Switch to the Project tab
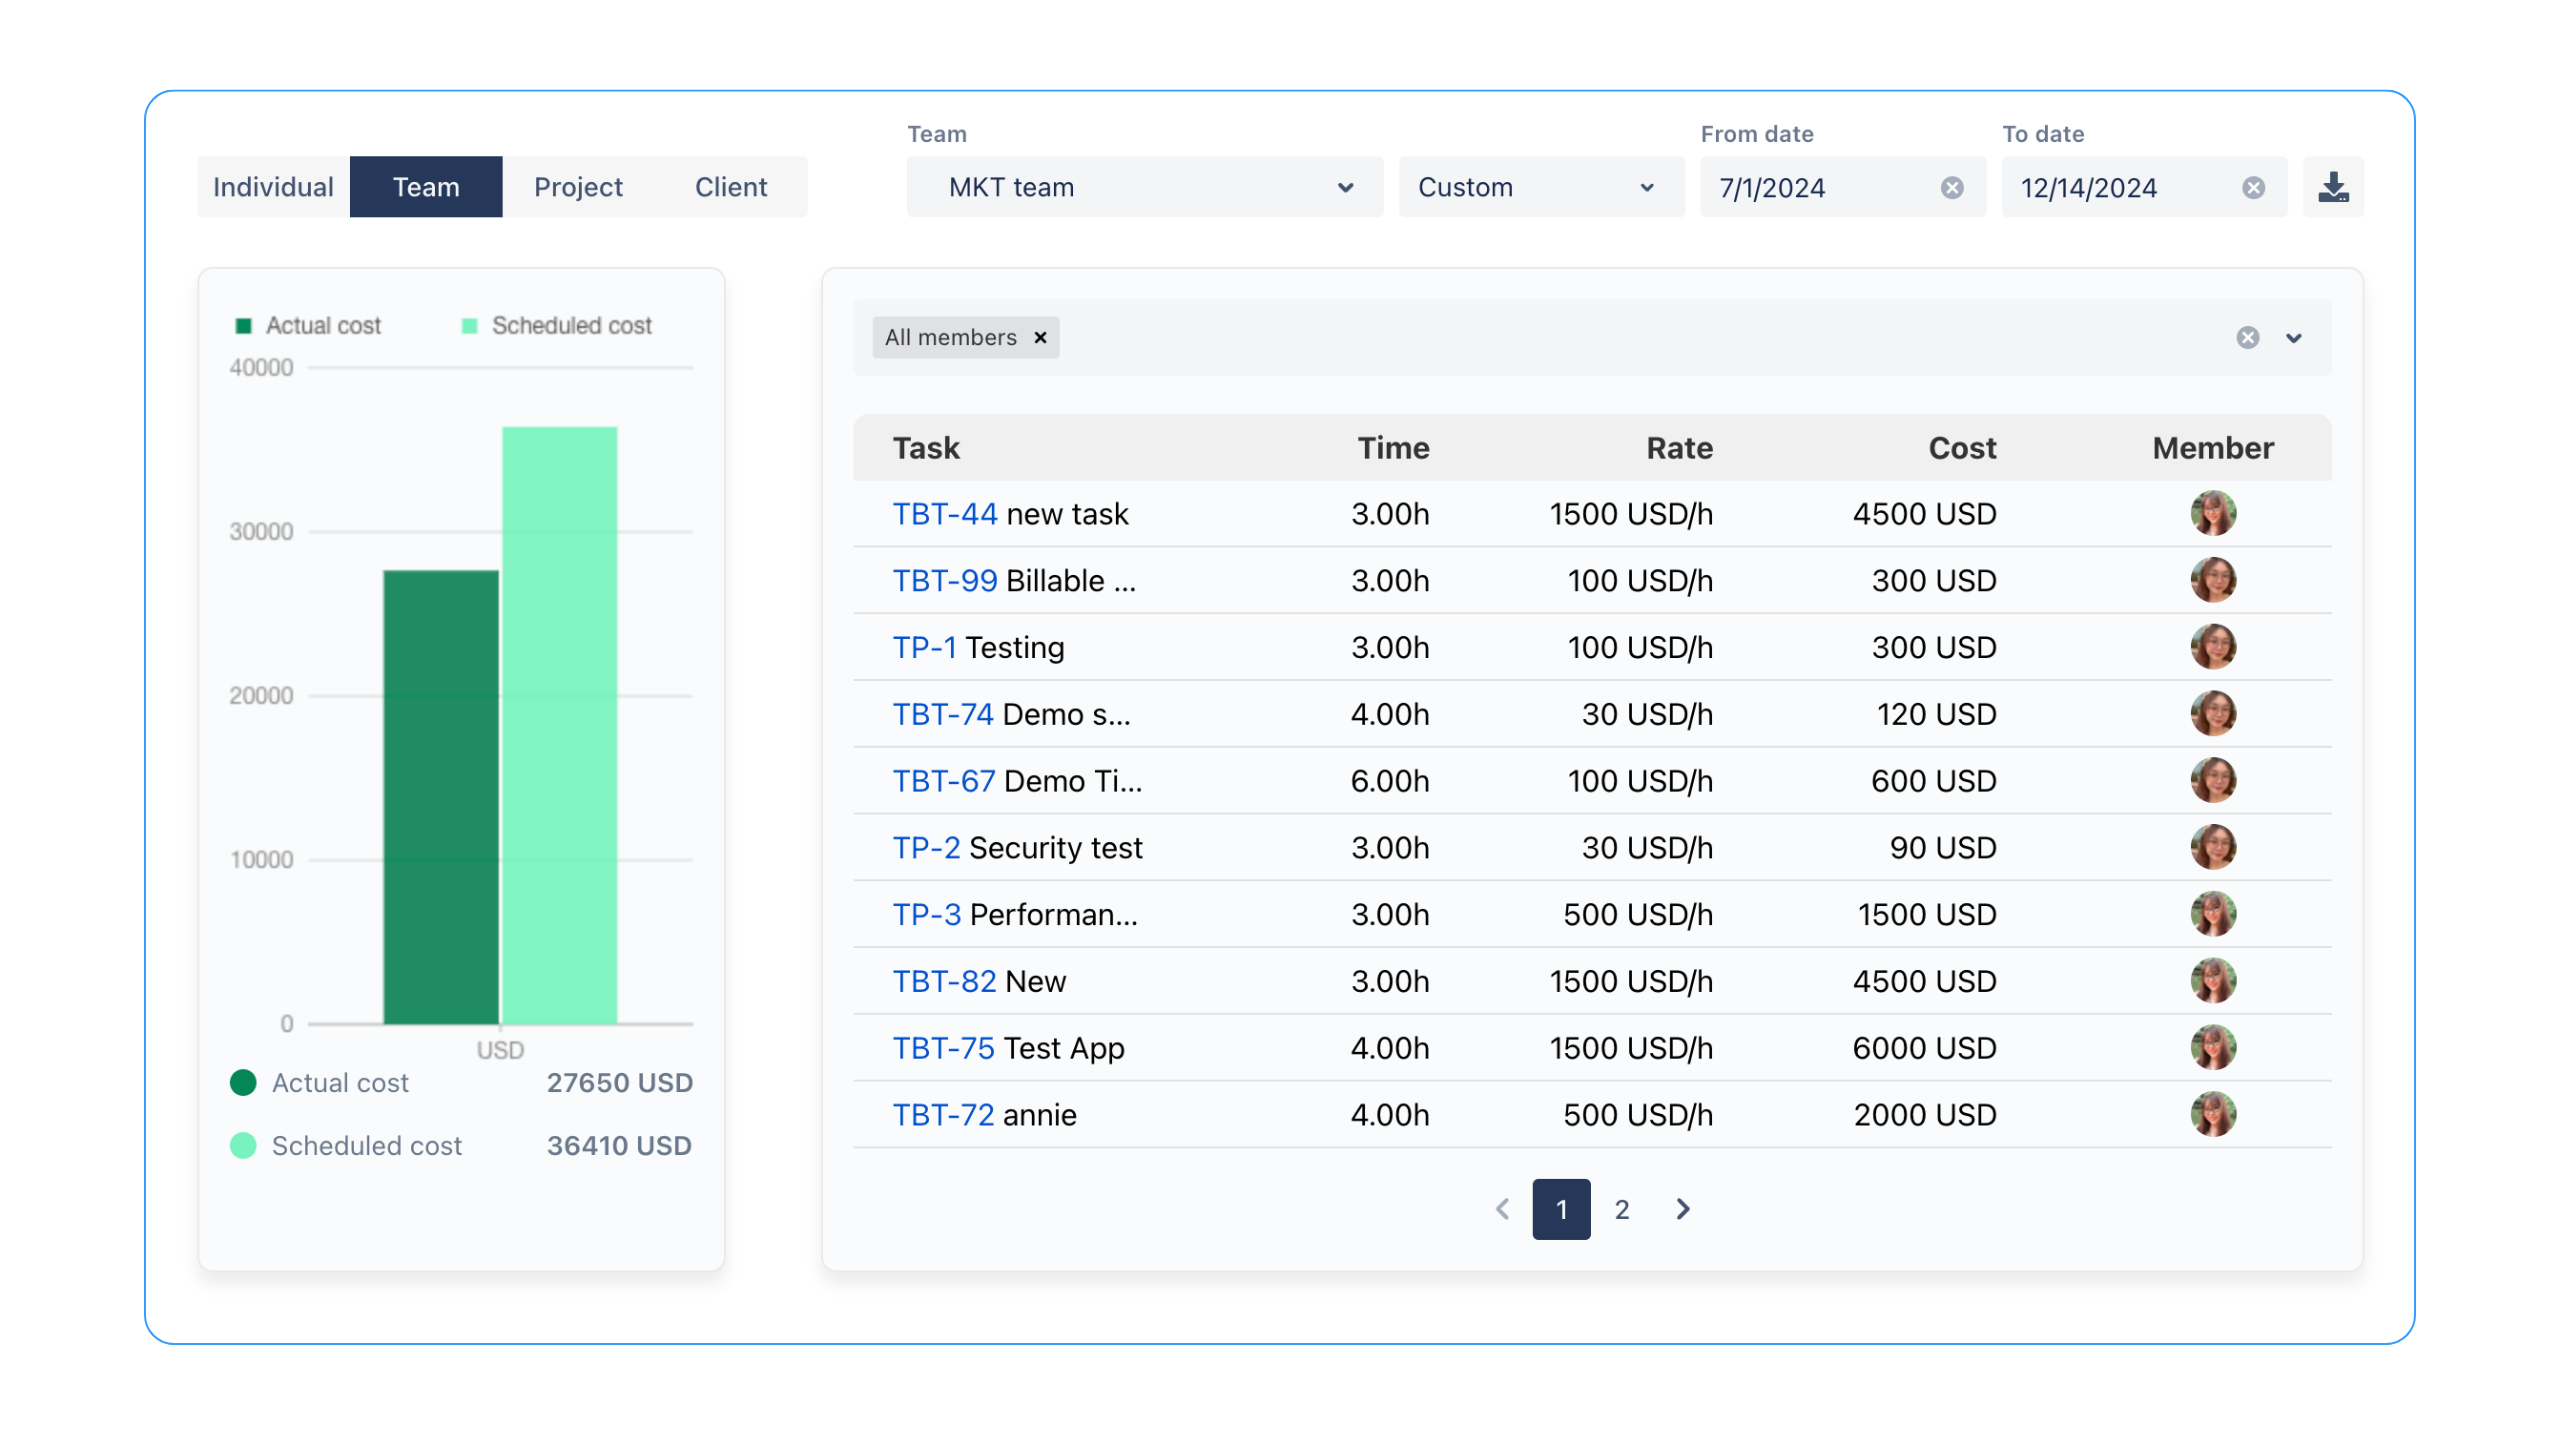 (578, 187)
